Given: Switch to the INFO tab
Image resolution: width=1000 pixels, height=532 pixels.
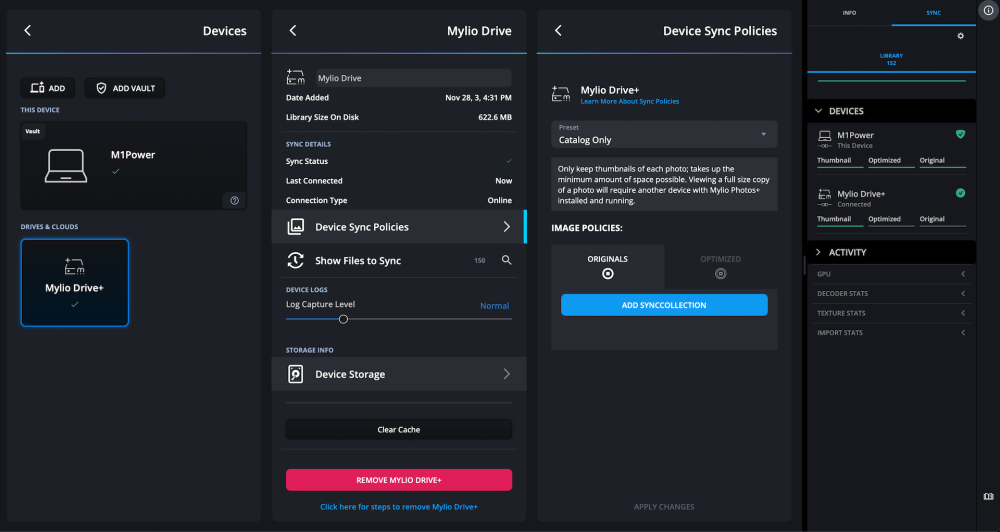Looking at the screenshot, I should (849, 13).
